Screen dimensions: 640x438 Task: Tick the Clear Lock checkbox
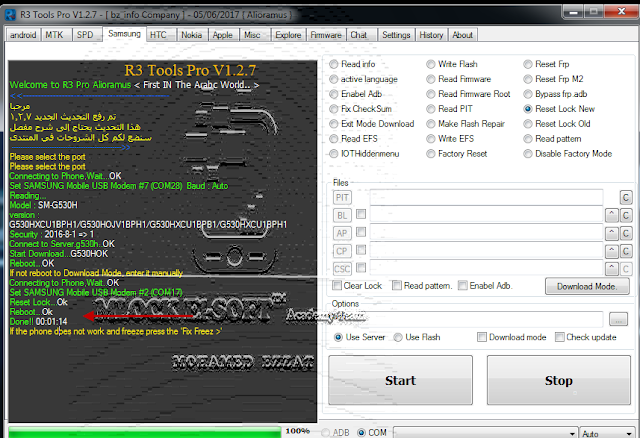coord(337,285)
